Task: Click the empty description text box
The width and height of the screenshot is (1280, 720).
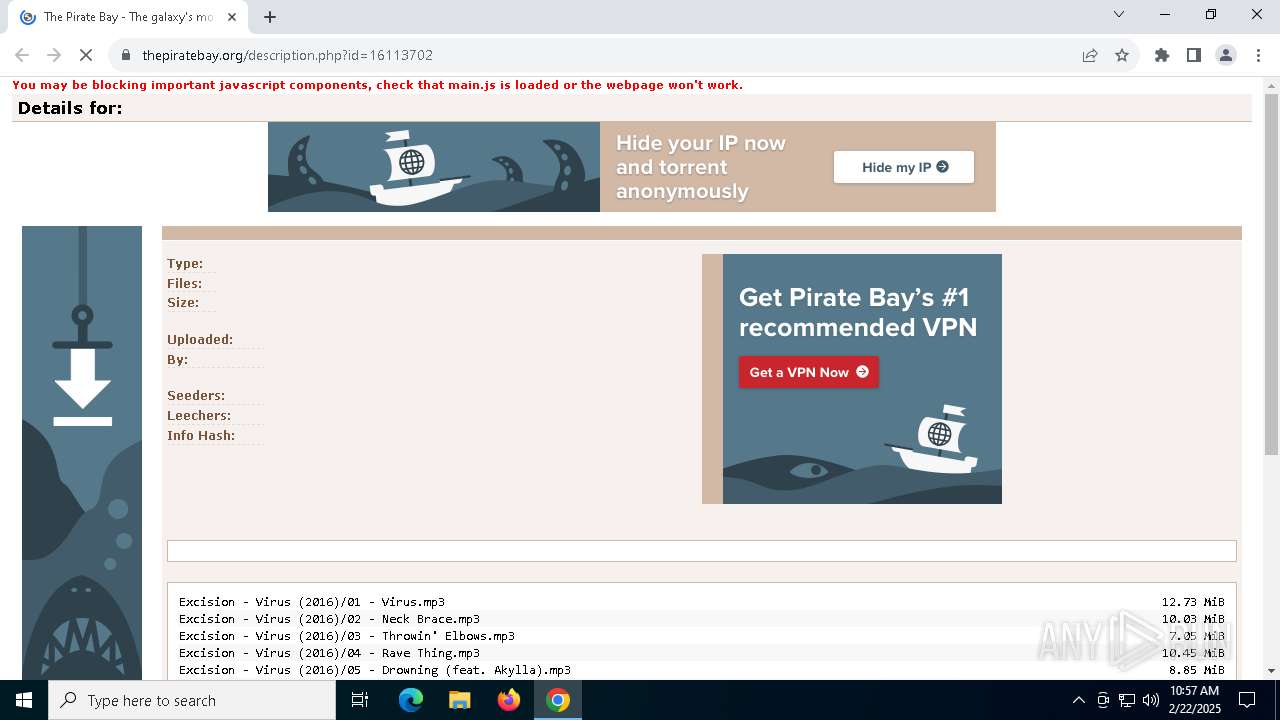Action: 702,551
